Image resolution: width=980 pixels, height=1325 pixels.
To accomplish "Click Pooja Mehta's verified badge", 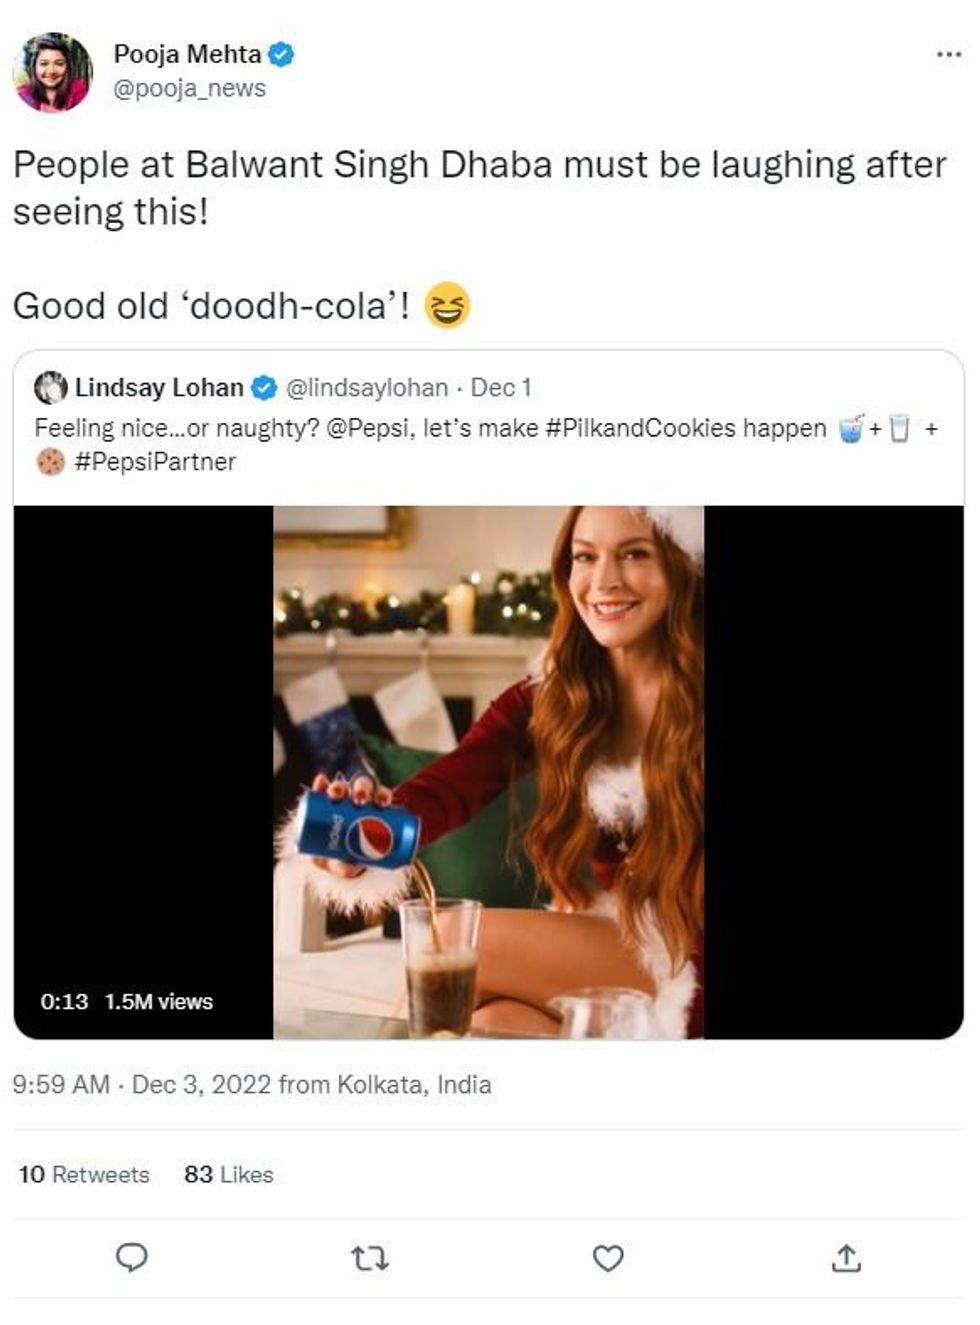I will click(x=282, y=54).
